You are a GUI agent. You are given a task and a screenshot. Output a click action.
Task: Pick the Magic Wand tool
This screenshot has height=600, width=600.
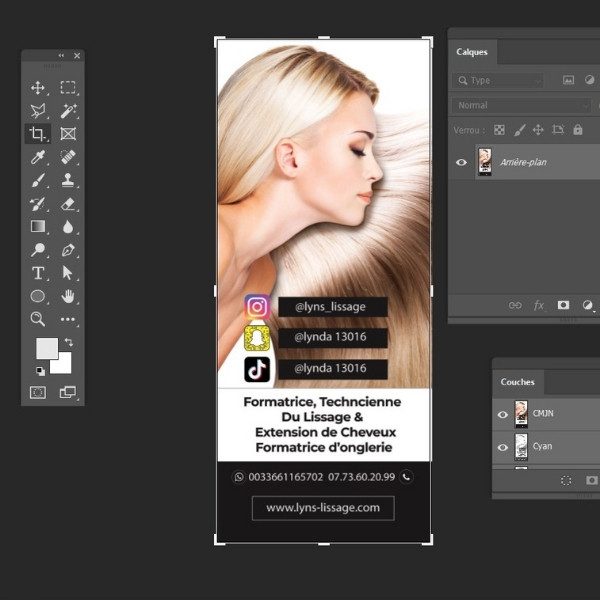click(x=68, y=110)
